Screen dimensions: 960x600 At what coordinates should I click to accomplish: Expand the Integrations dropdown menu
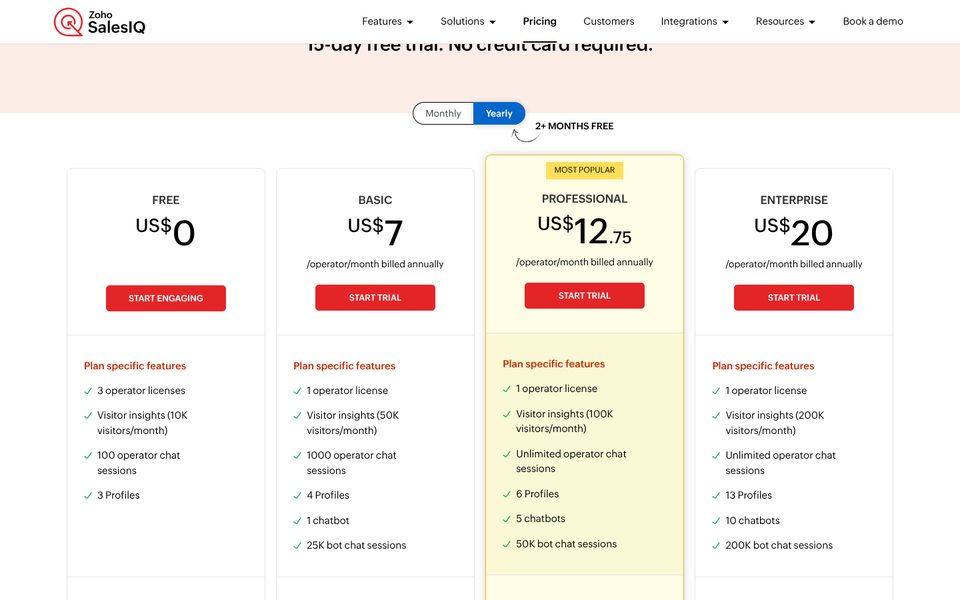694,21
